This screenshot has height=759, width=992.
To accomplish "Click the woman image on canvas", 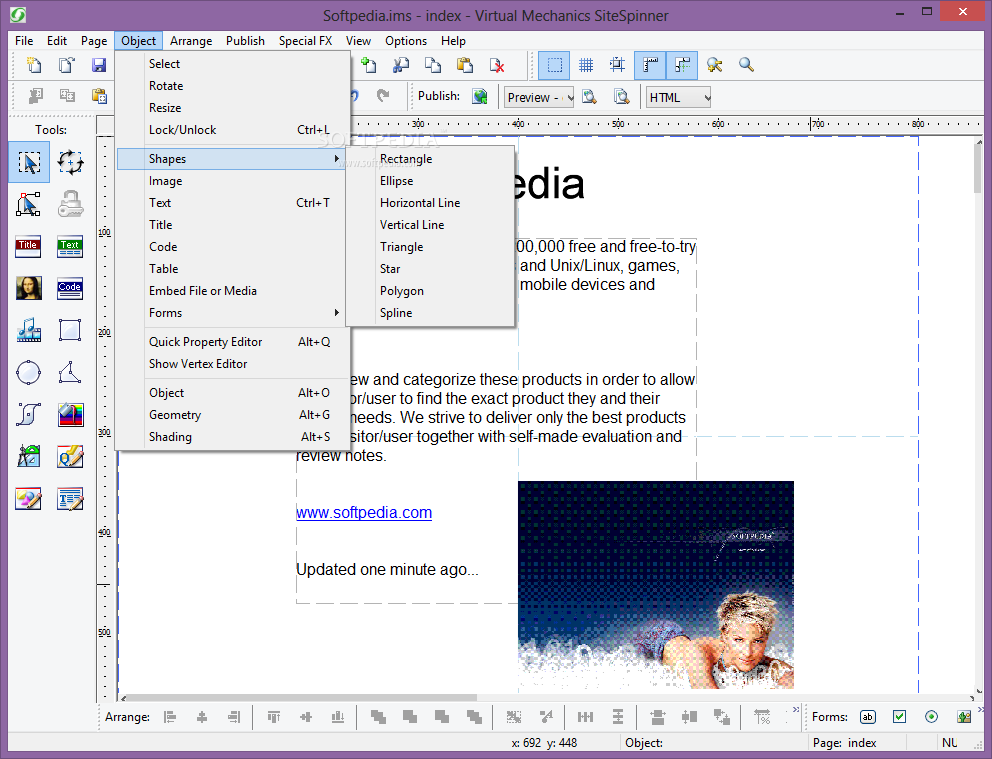I will pyautogui.click(x=656, y=585).
